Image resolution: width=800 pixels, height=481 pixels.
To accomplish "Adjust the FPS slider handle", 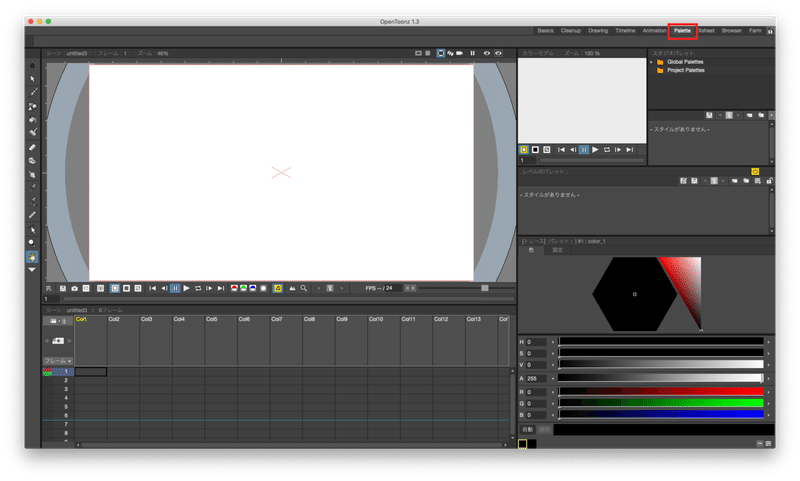I will [x=485, y=288].
